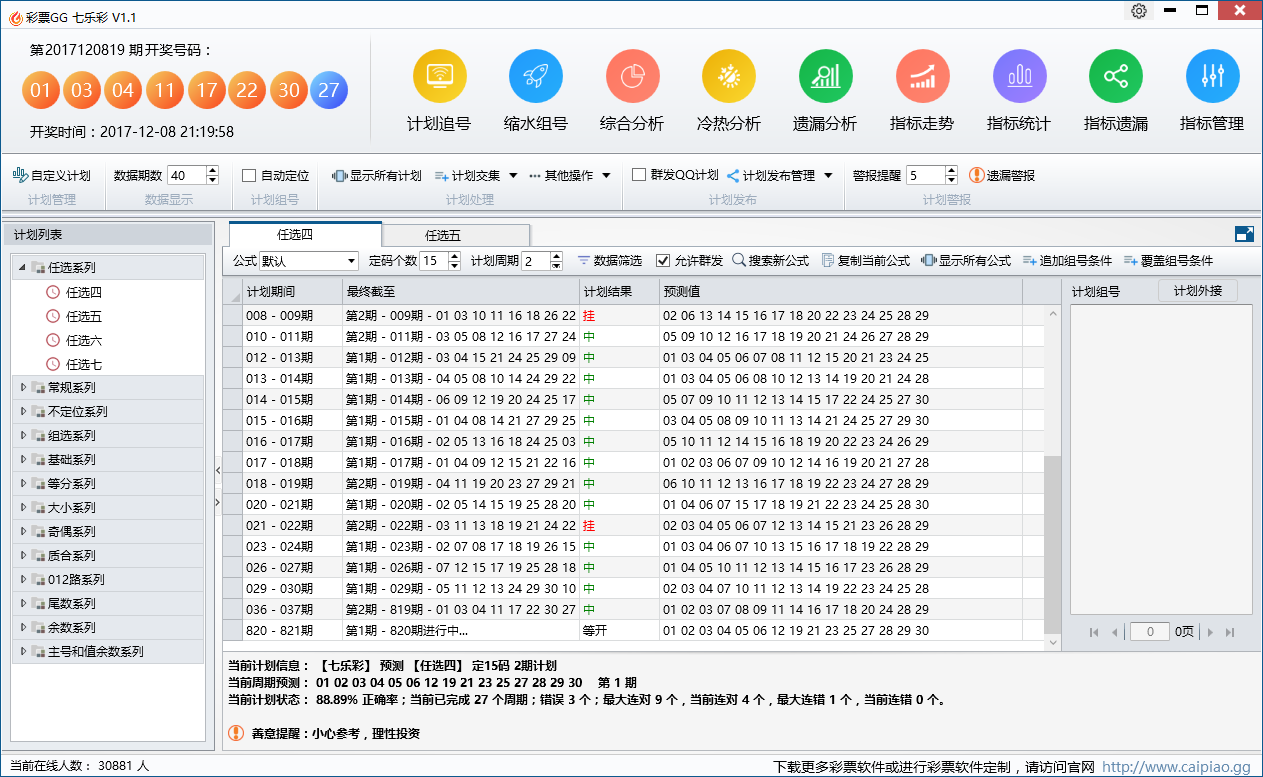
Task: Open the 公式 默认 dropdown
Action: 308,261
